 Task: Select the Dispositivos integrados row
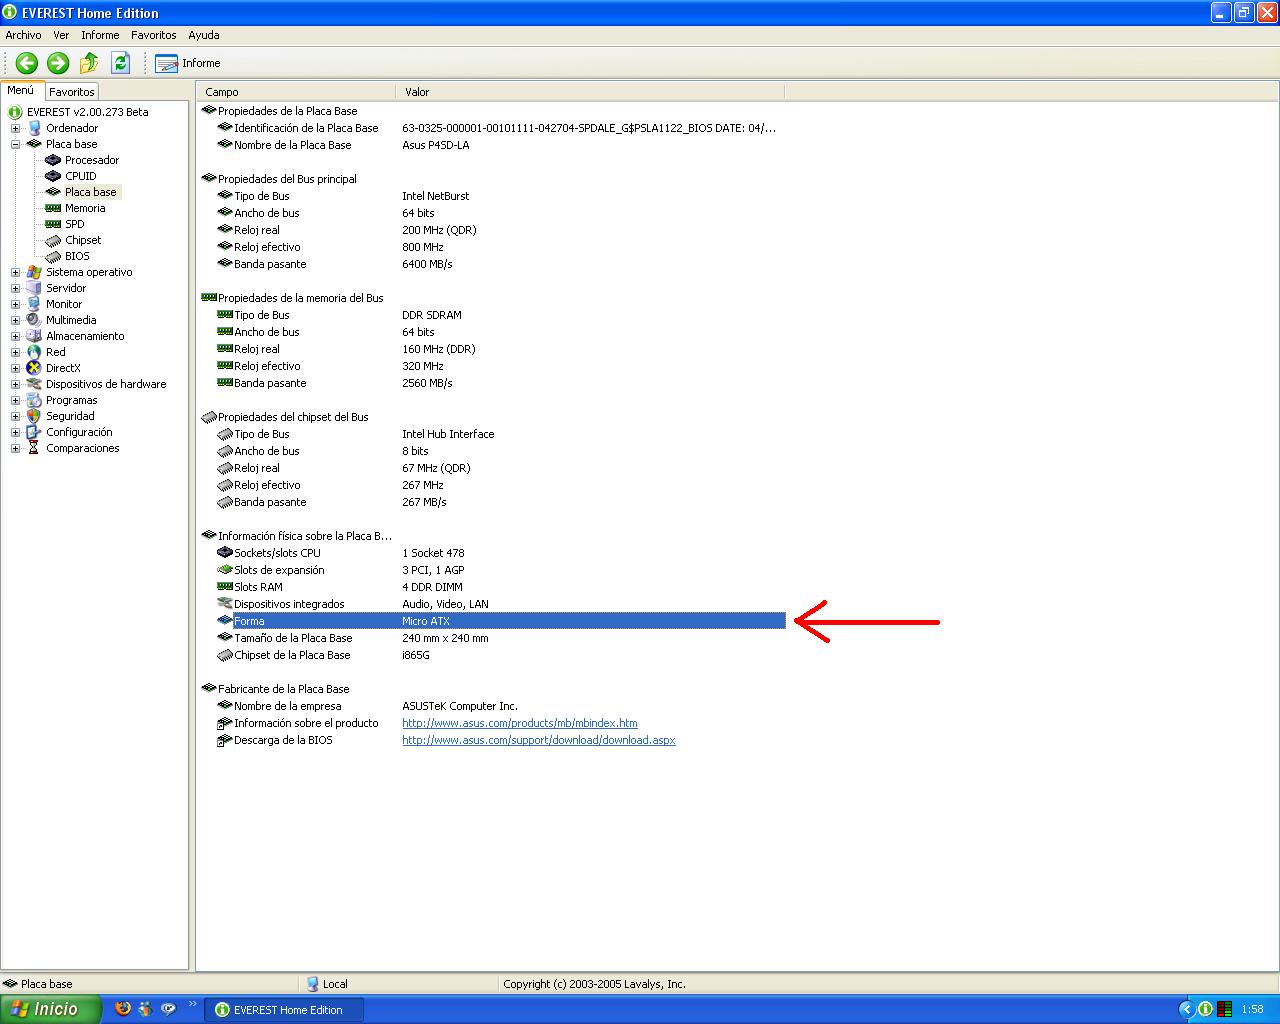pos(501,604)
